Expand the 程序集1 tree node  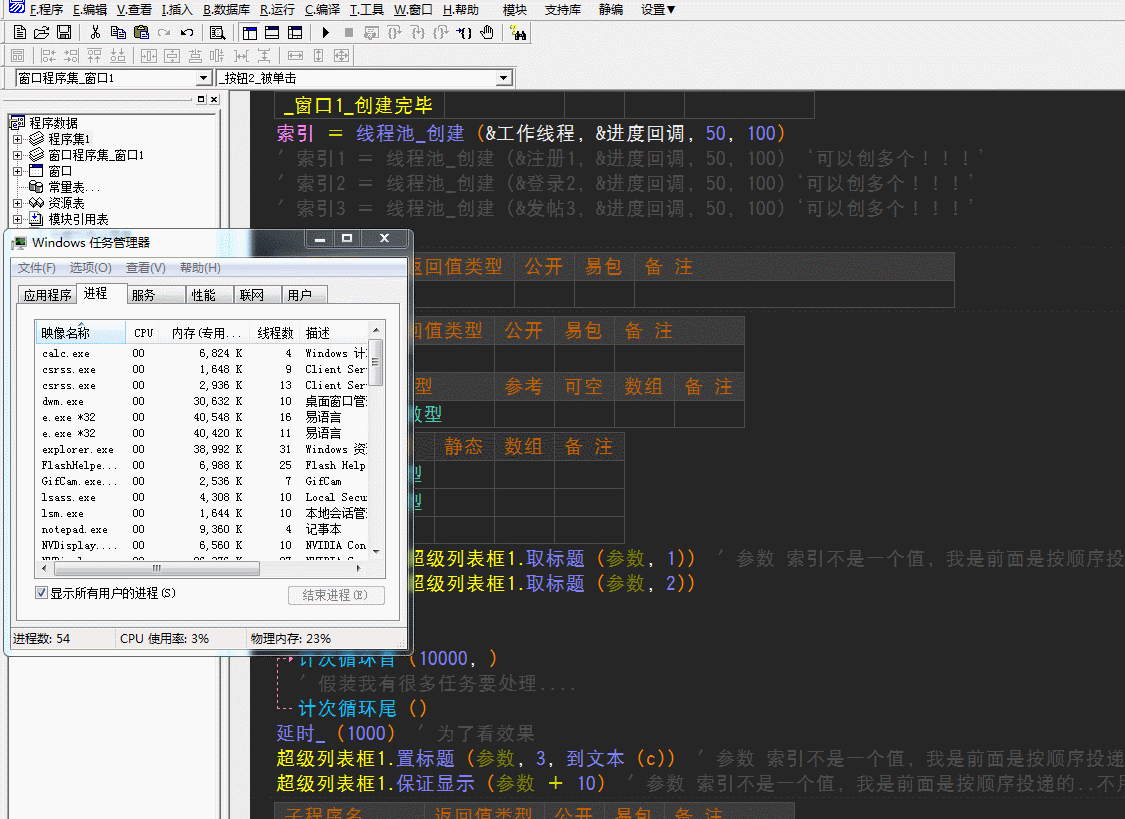(18, 139)
